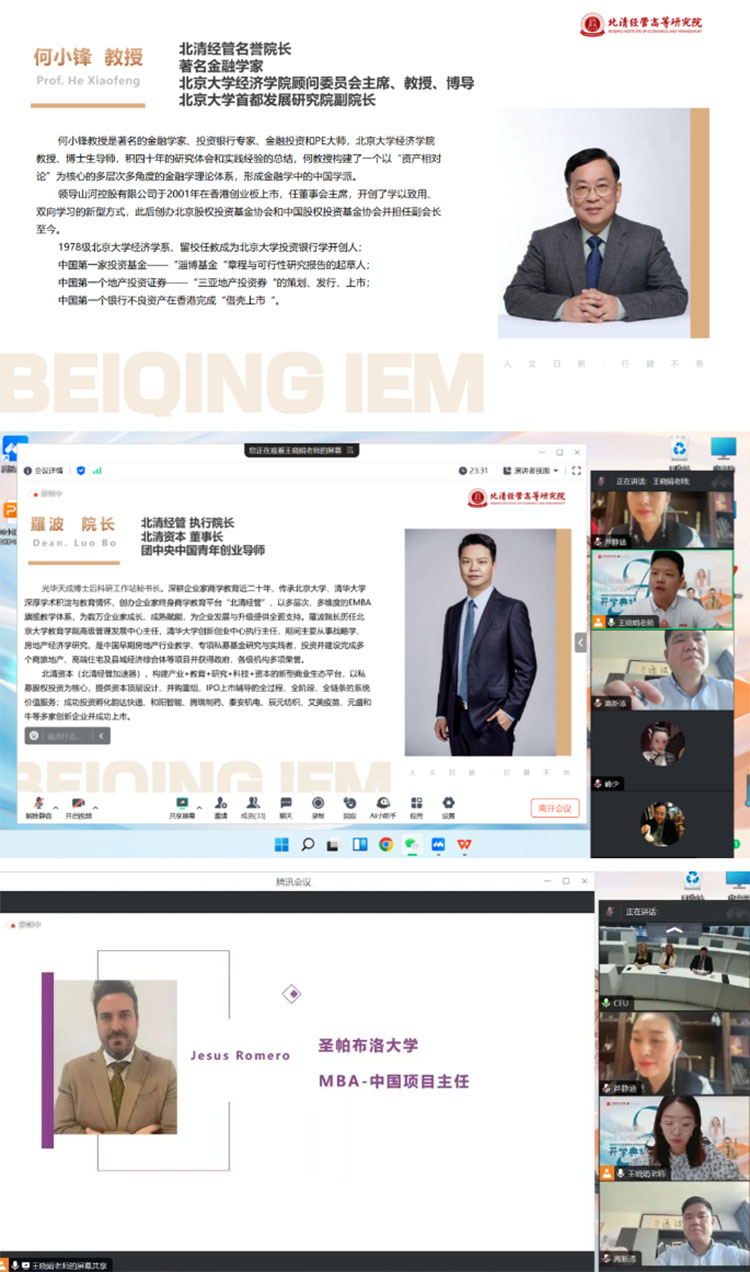
Task: Click the Tencent Meeting taskbar icon
Action: [x=438, y=845]
